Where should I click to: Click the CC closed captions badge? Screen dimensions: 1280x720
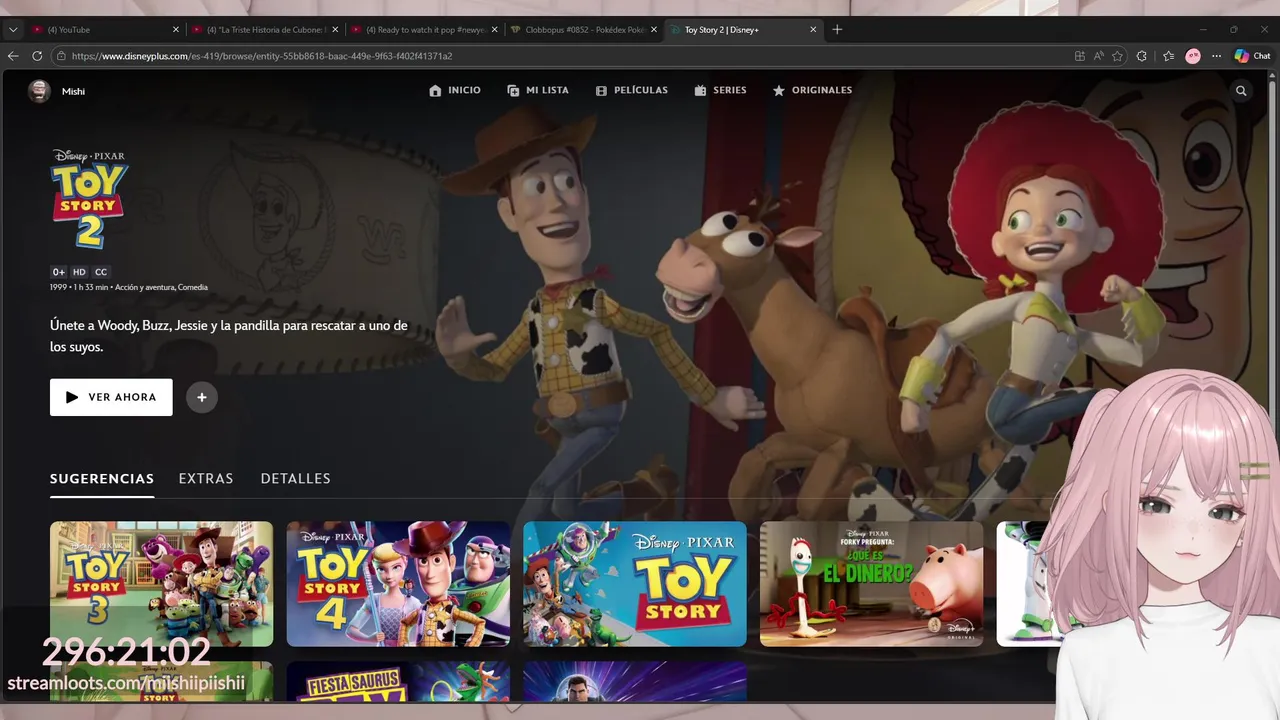[101, 272]
